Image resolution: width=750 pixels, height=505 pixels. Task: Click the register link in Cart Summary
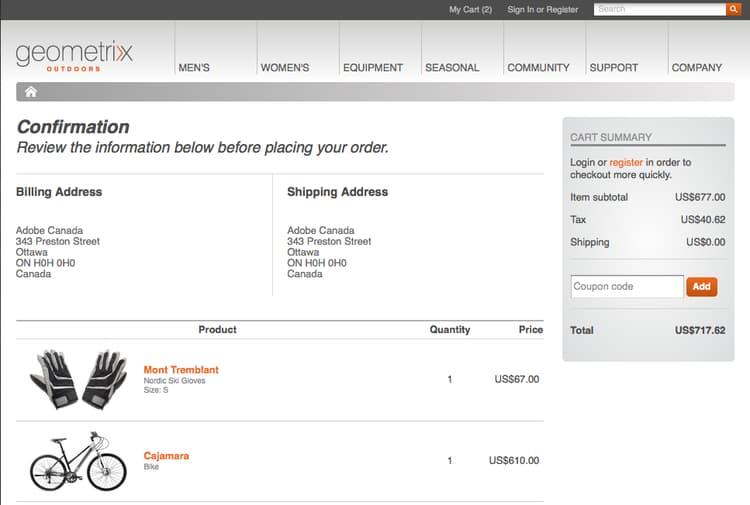(x=626, y=162)
